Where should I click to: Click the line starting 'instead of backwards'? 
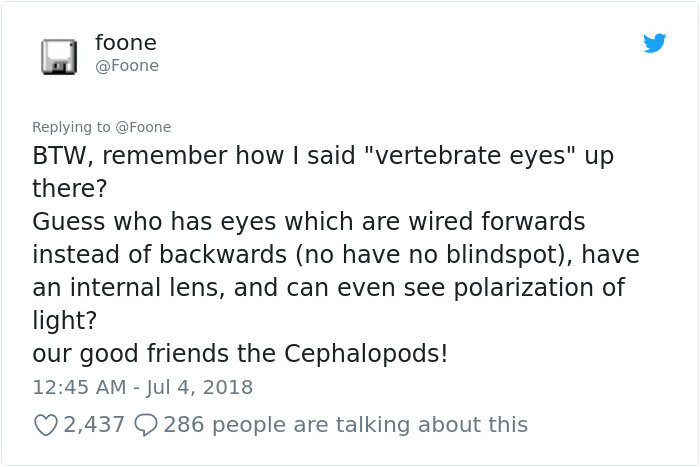click(x=336, y=254)
